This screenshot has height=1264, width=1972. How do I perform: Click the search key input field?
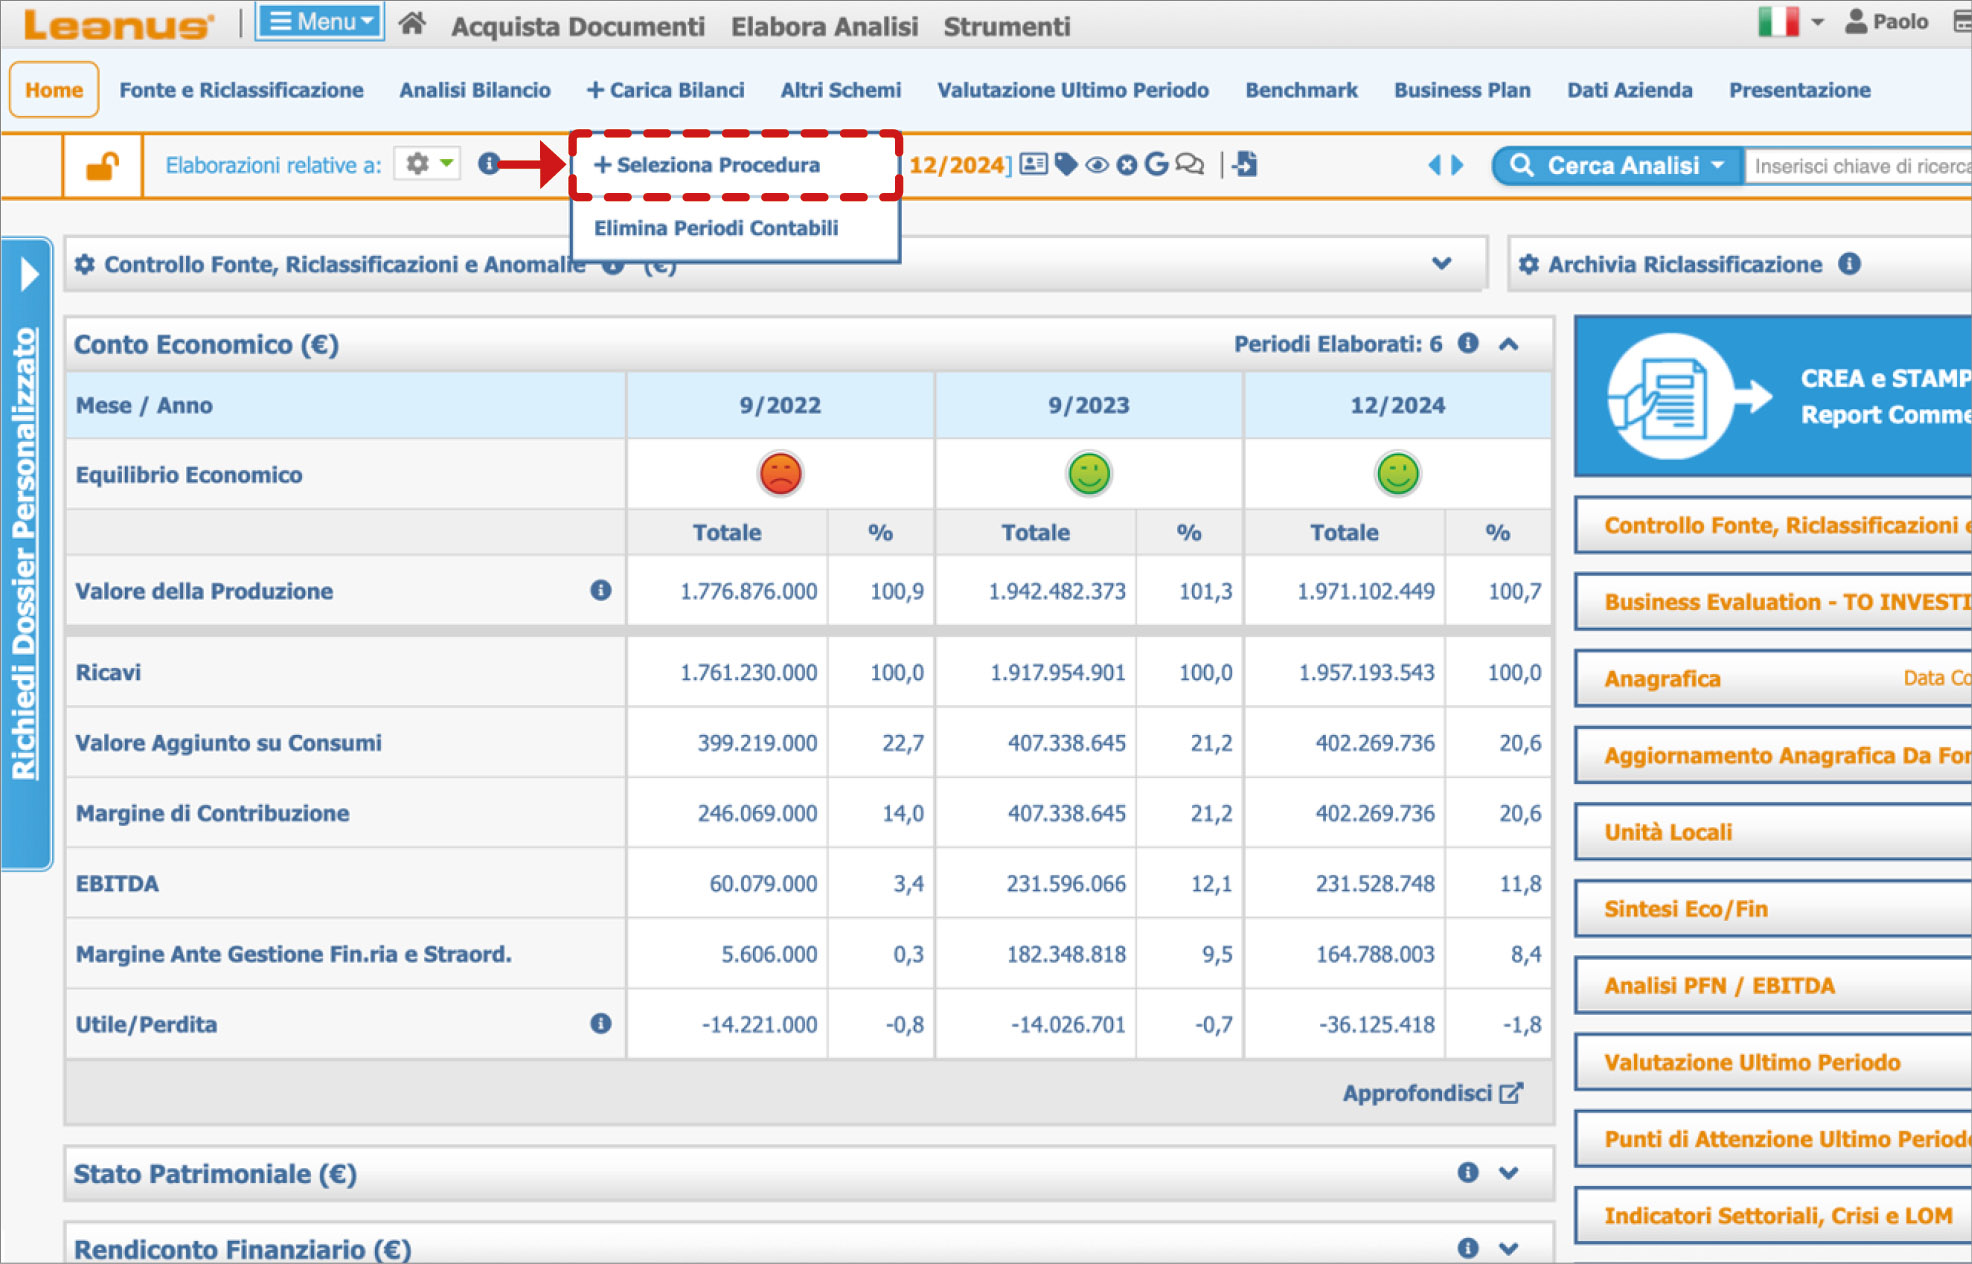click(1858, 166)
